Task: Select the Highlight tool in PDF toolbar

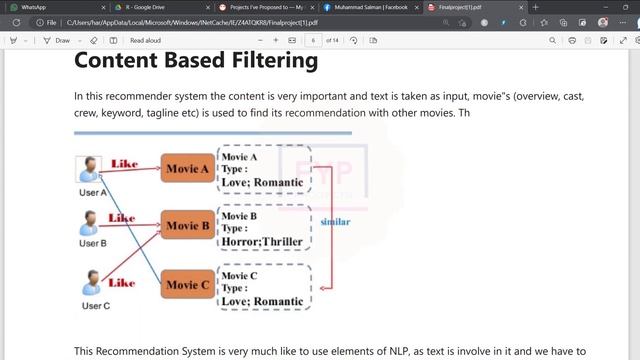Action: coord(13,40)
